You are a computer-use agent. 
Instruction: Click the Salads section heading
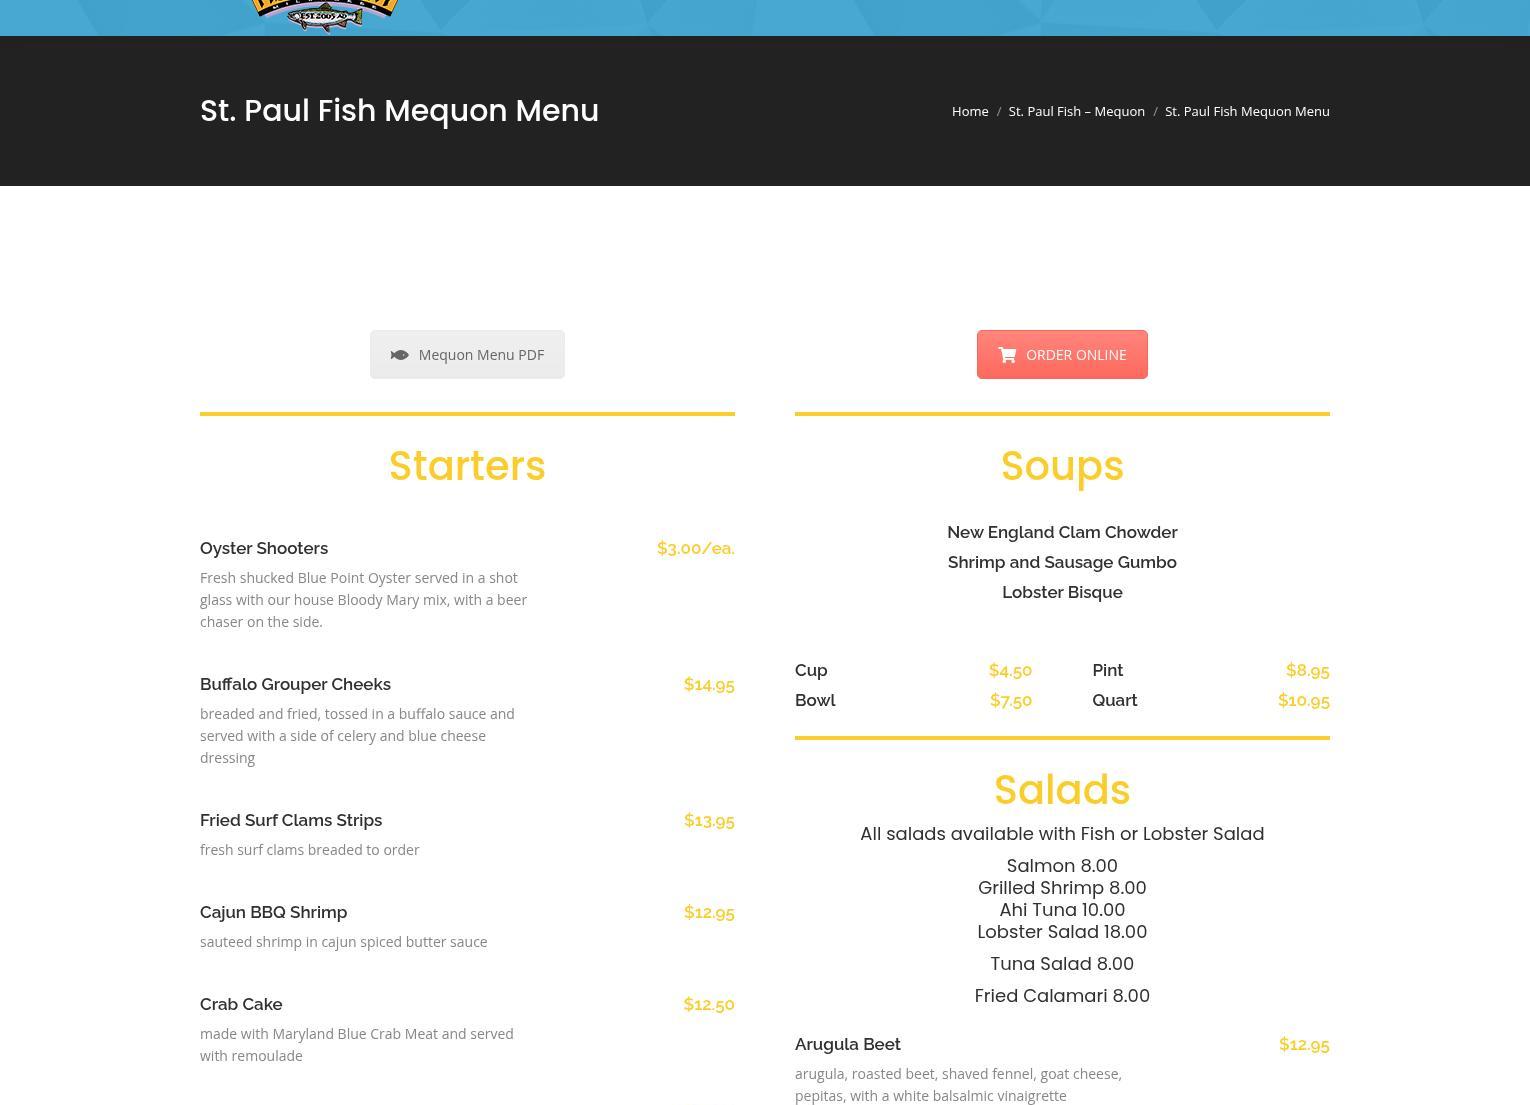(1062, 790)
